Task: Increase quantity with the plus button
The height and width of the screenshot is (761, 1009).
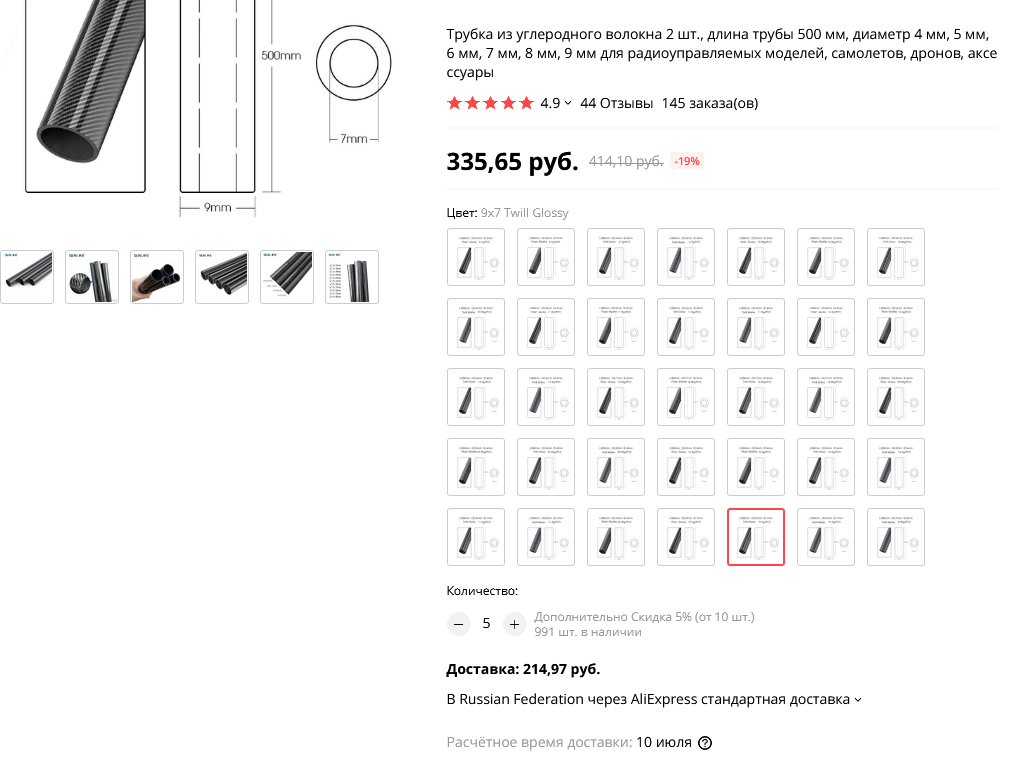Action: point(514,624)
